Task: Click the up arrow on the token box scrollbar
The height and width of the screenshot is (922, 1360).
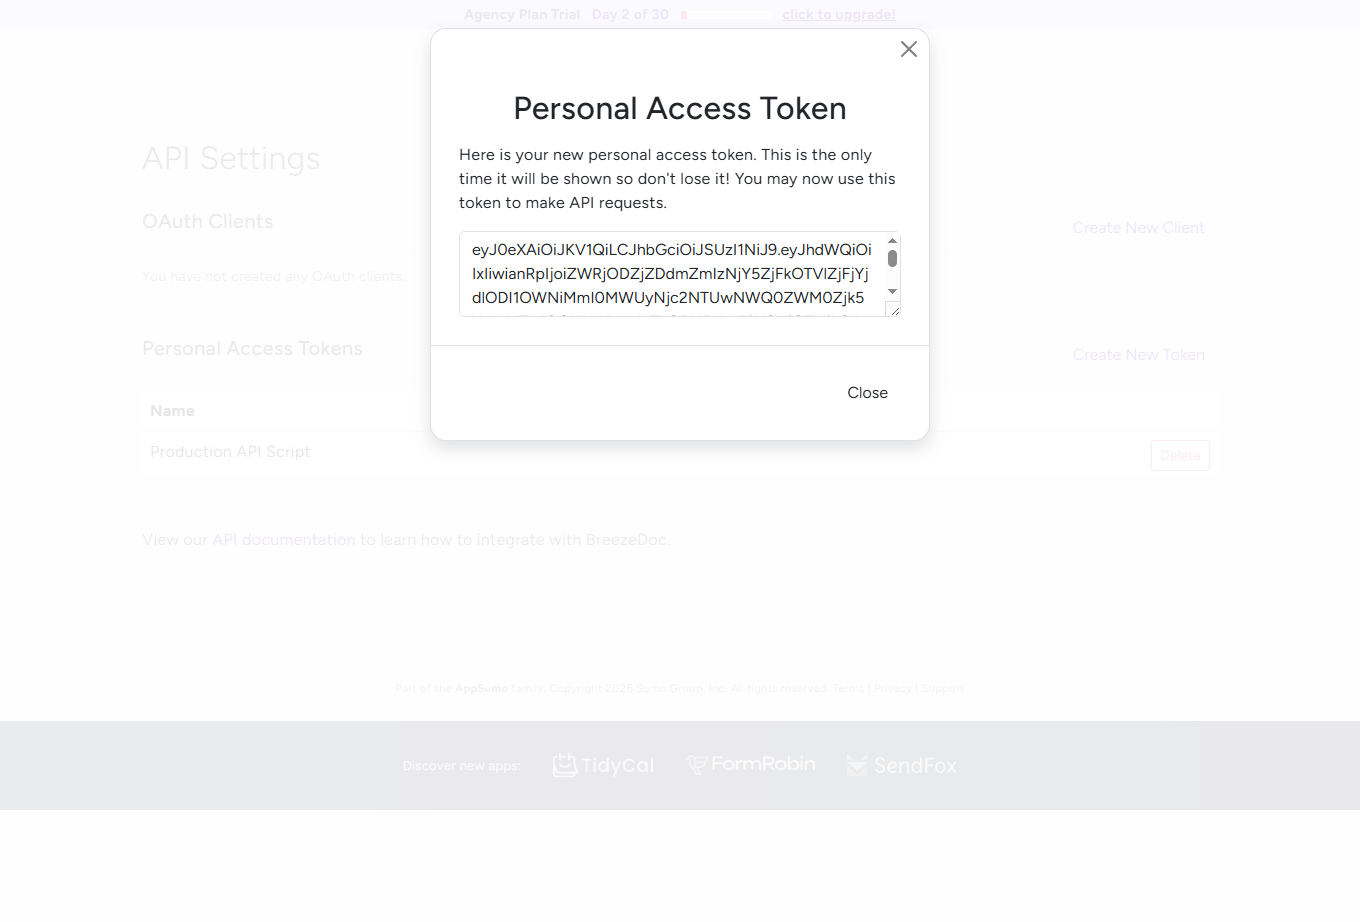Action: (x=892, y=240)
